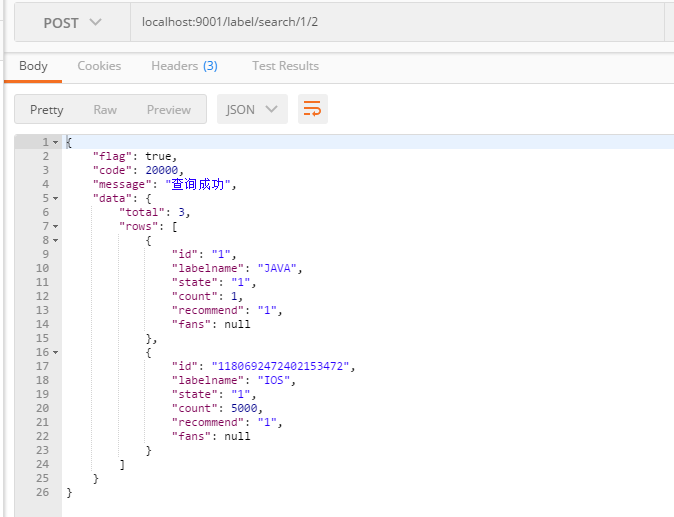Image resolution: width=674 pixels, height=517 pixels.
Task: Click the request URL field localhost:9001/label/search/1/2
Action: (x=397, y=22)
